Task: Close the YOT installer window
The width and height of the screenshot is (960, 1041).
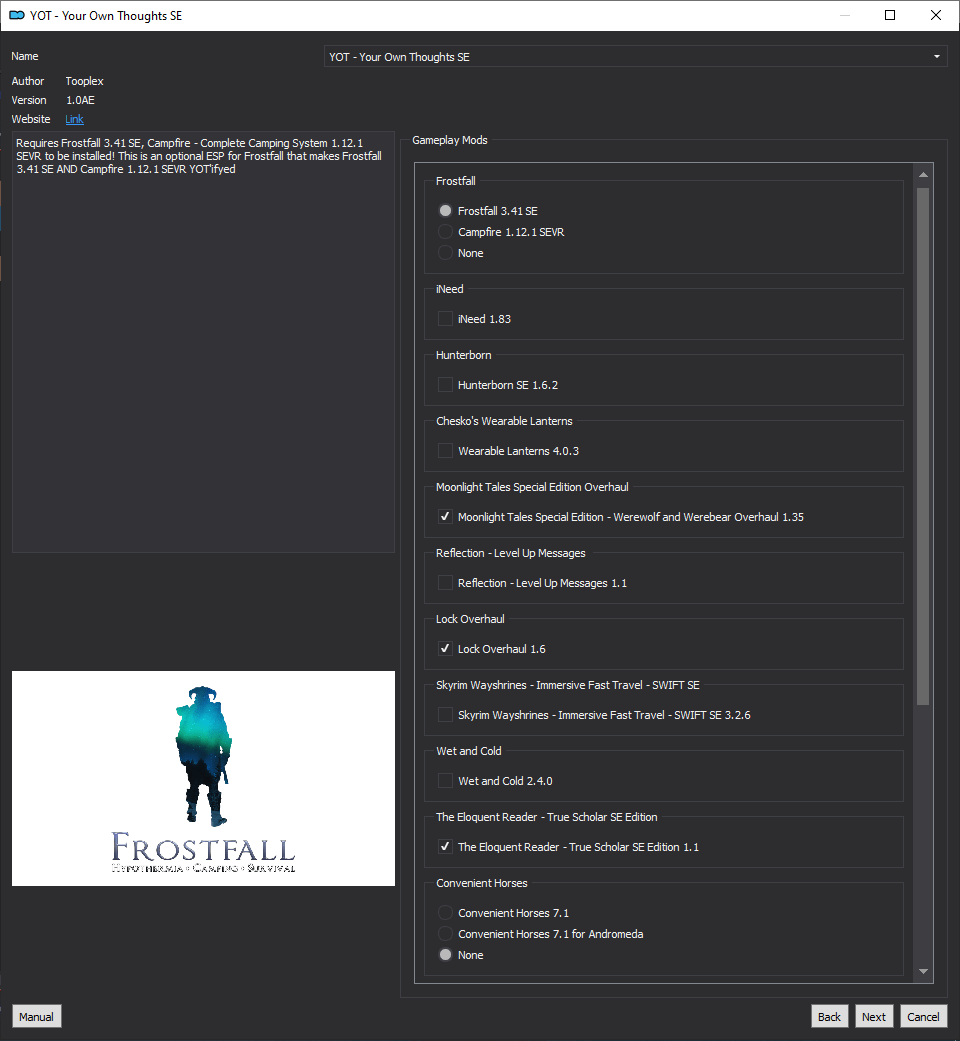Action: (936, 15)
